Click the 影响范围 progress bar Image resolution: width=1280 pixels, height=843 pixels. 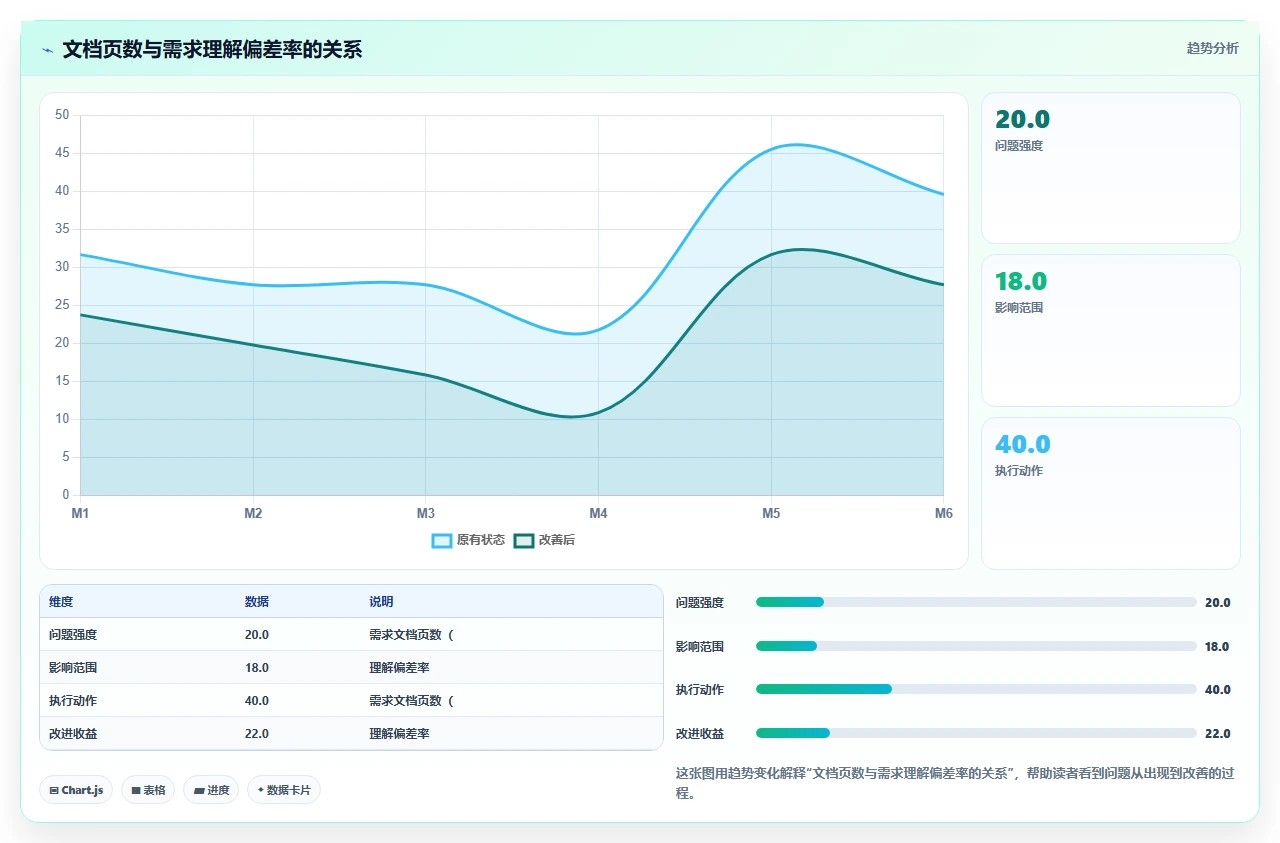click(x=976, y=646)
